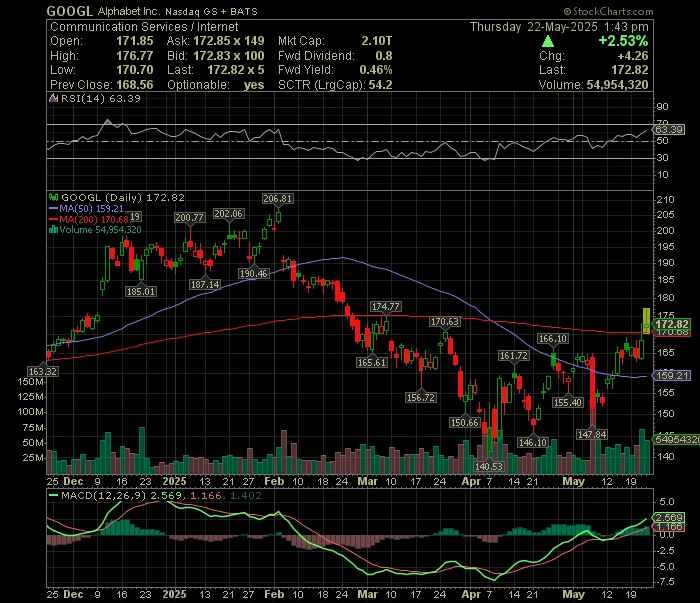Viewport: 700px width, 603px height.
Task: Click the Fwd Yield value 0.46%
Action: [x=375, y=70]
